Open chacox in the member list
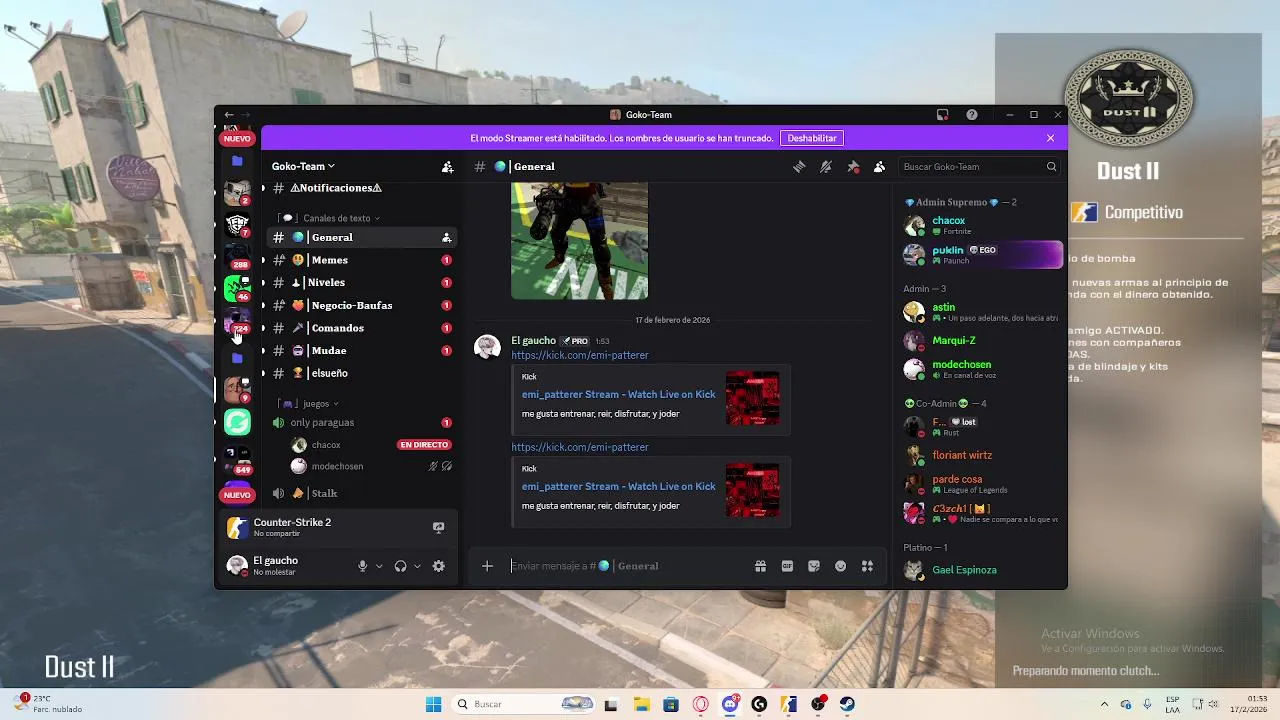Screen dimensions: 1280x720 click(x=980, y=225)
